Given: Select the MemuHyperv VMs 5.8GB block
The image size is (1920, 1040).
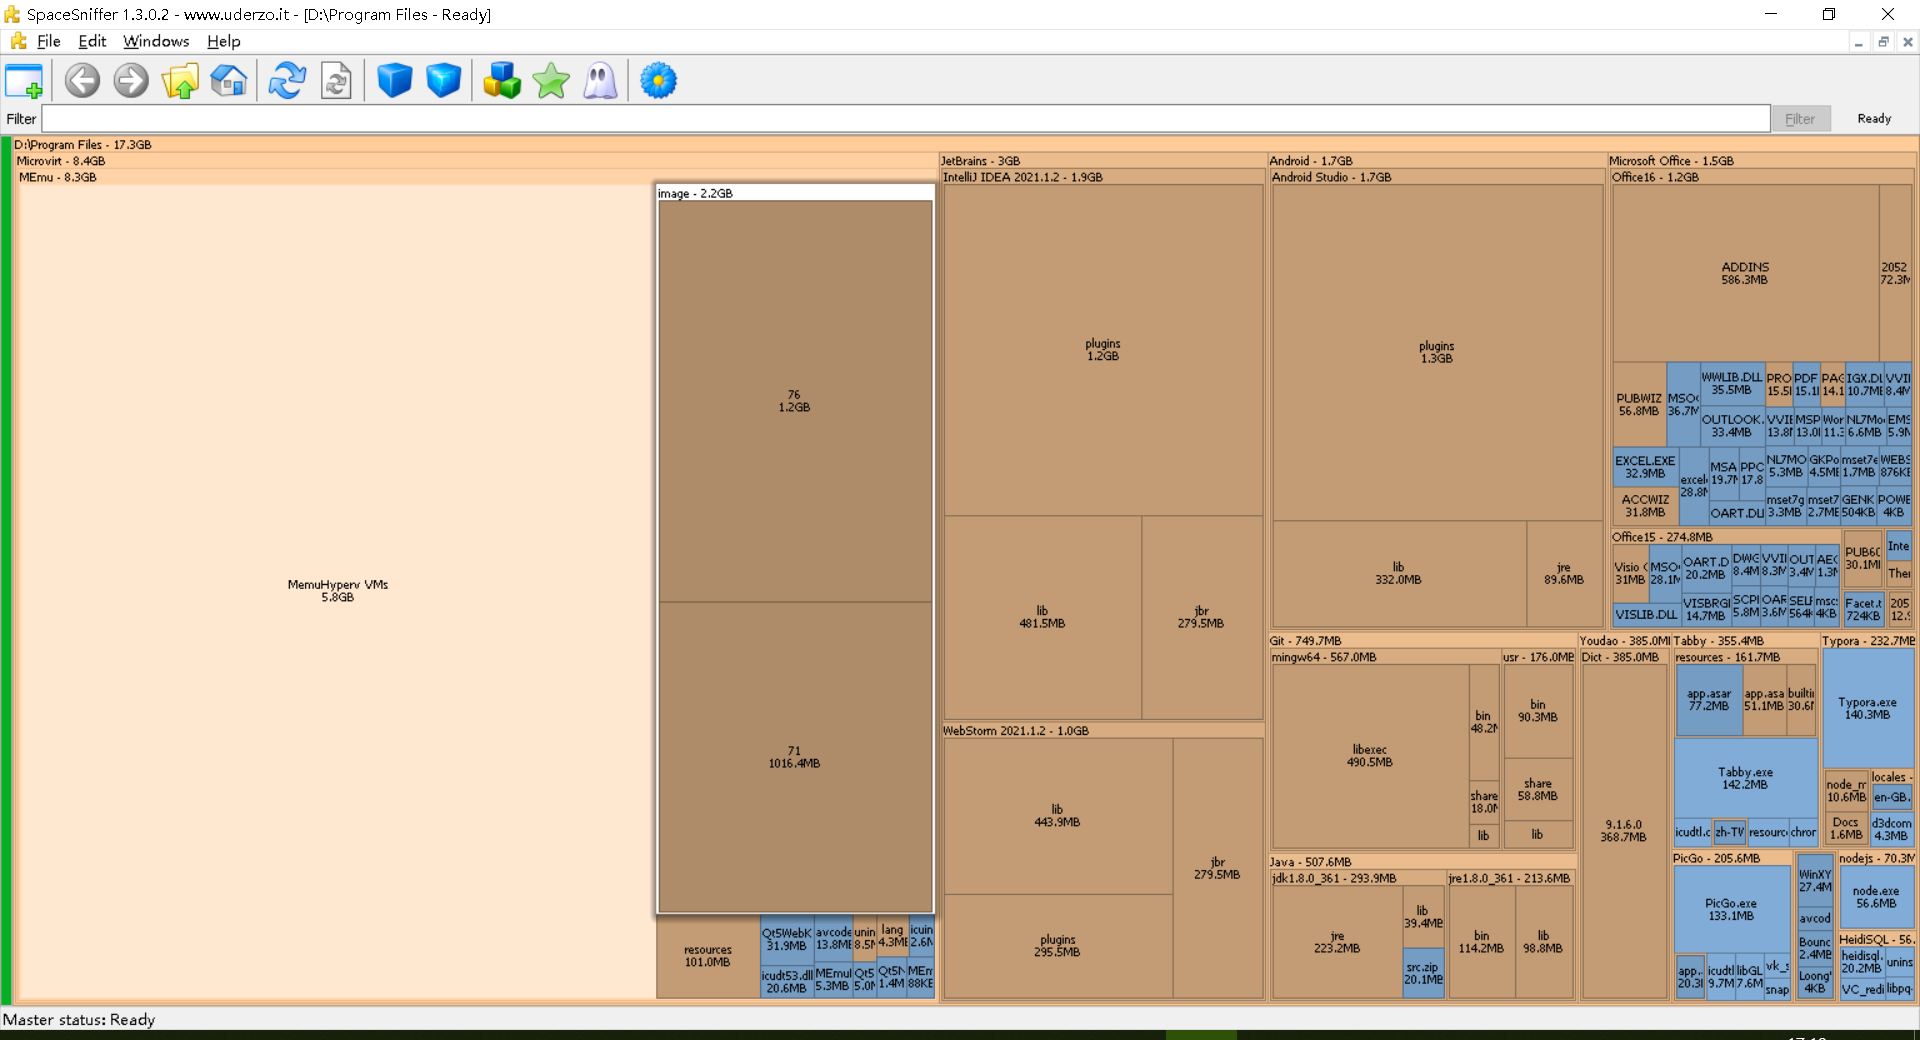Looking at the screenshot, I should click(337, 591).
